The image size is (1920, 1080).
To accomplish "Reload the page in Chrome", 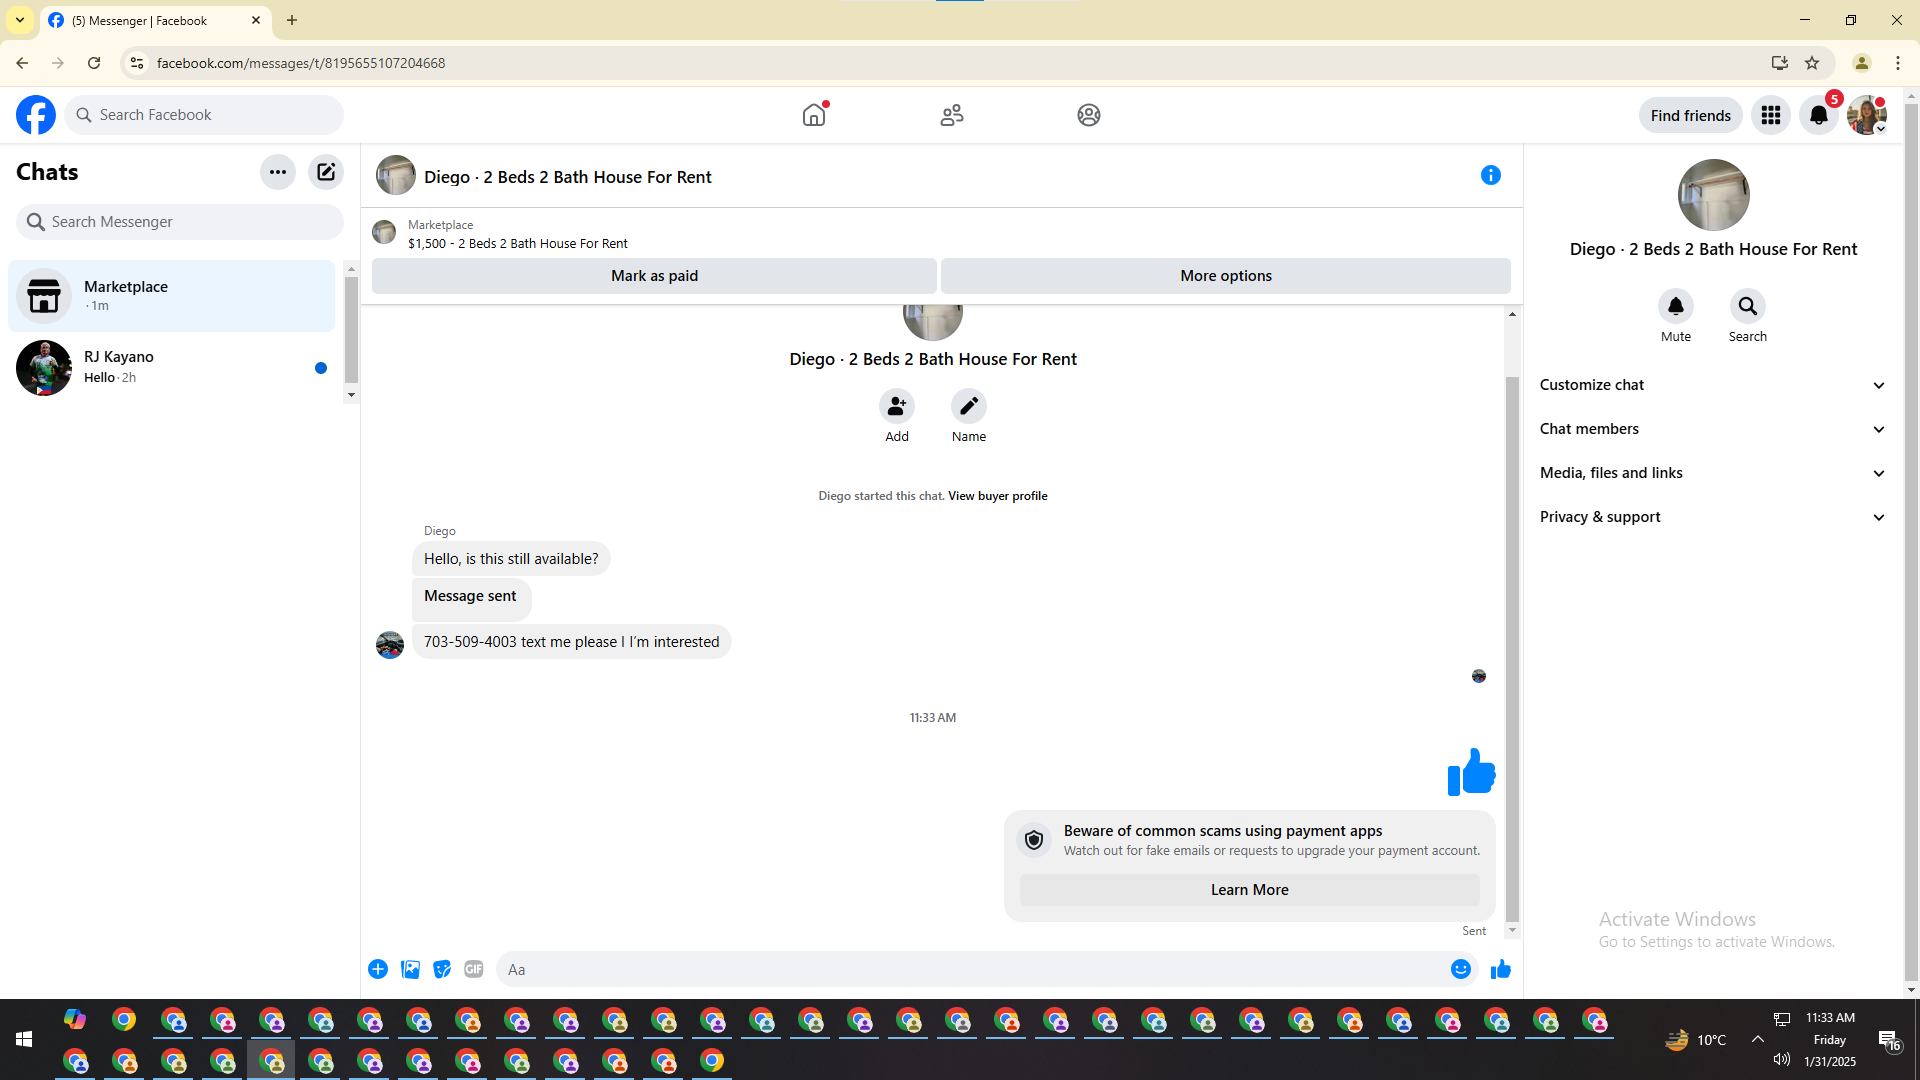I will 94,63.
